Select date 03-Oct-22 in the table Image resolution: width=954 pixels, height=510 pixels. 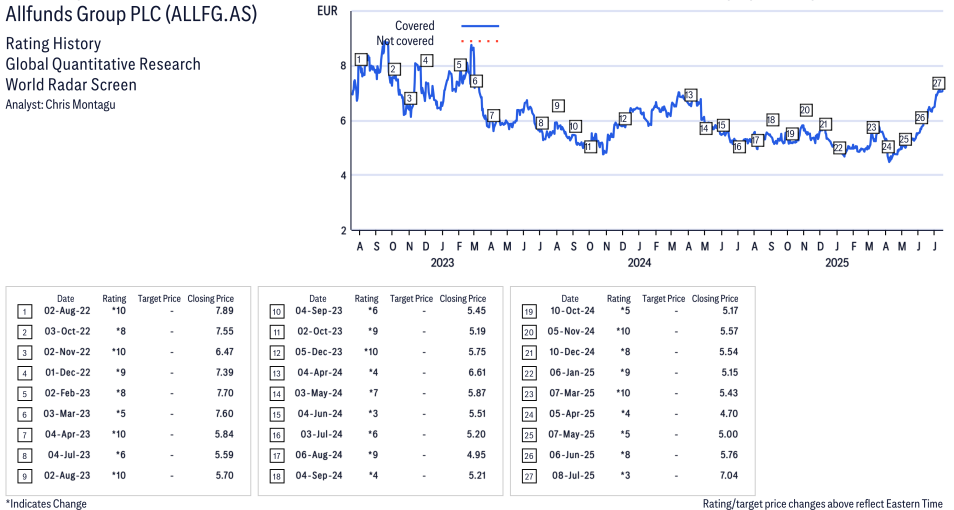pos(67,331)
